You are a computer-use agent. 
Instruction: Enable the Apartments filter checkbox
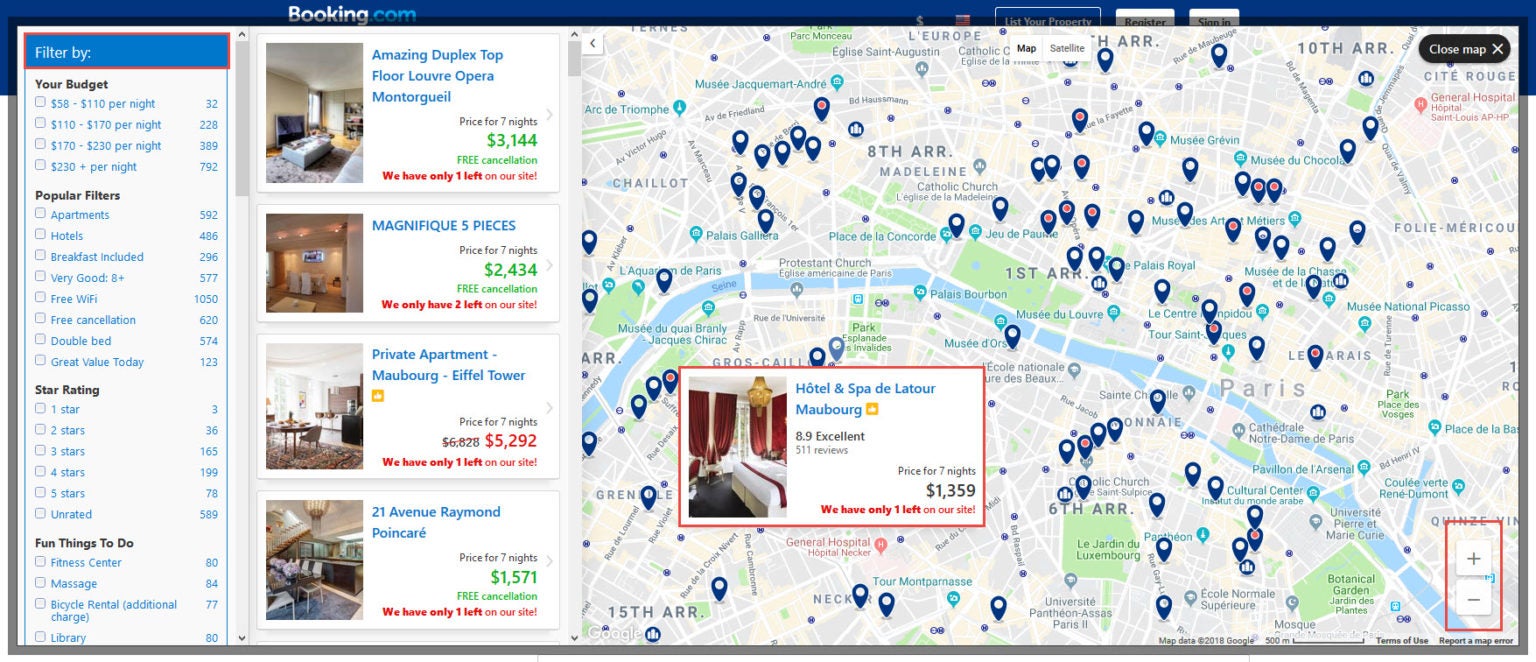40,214
